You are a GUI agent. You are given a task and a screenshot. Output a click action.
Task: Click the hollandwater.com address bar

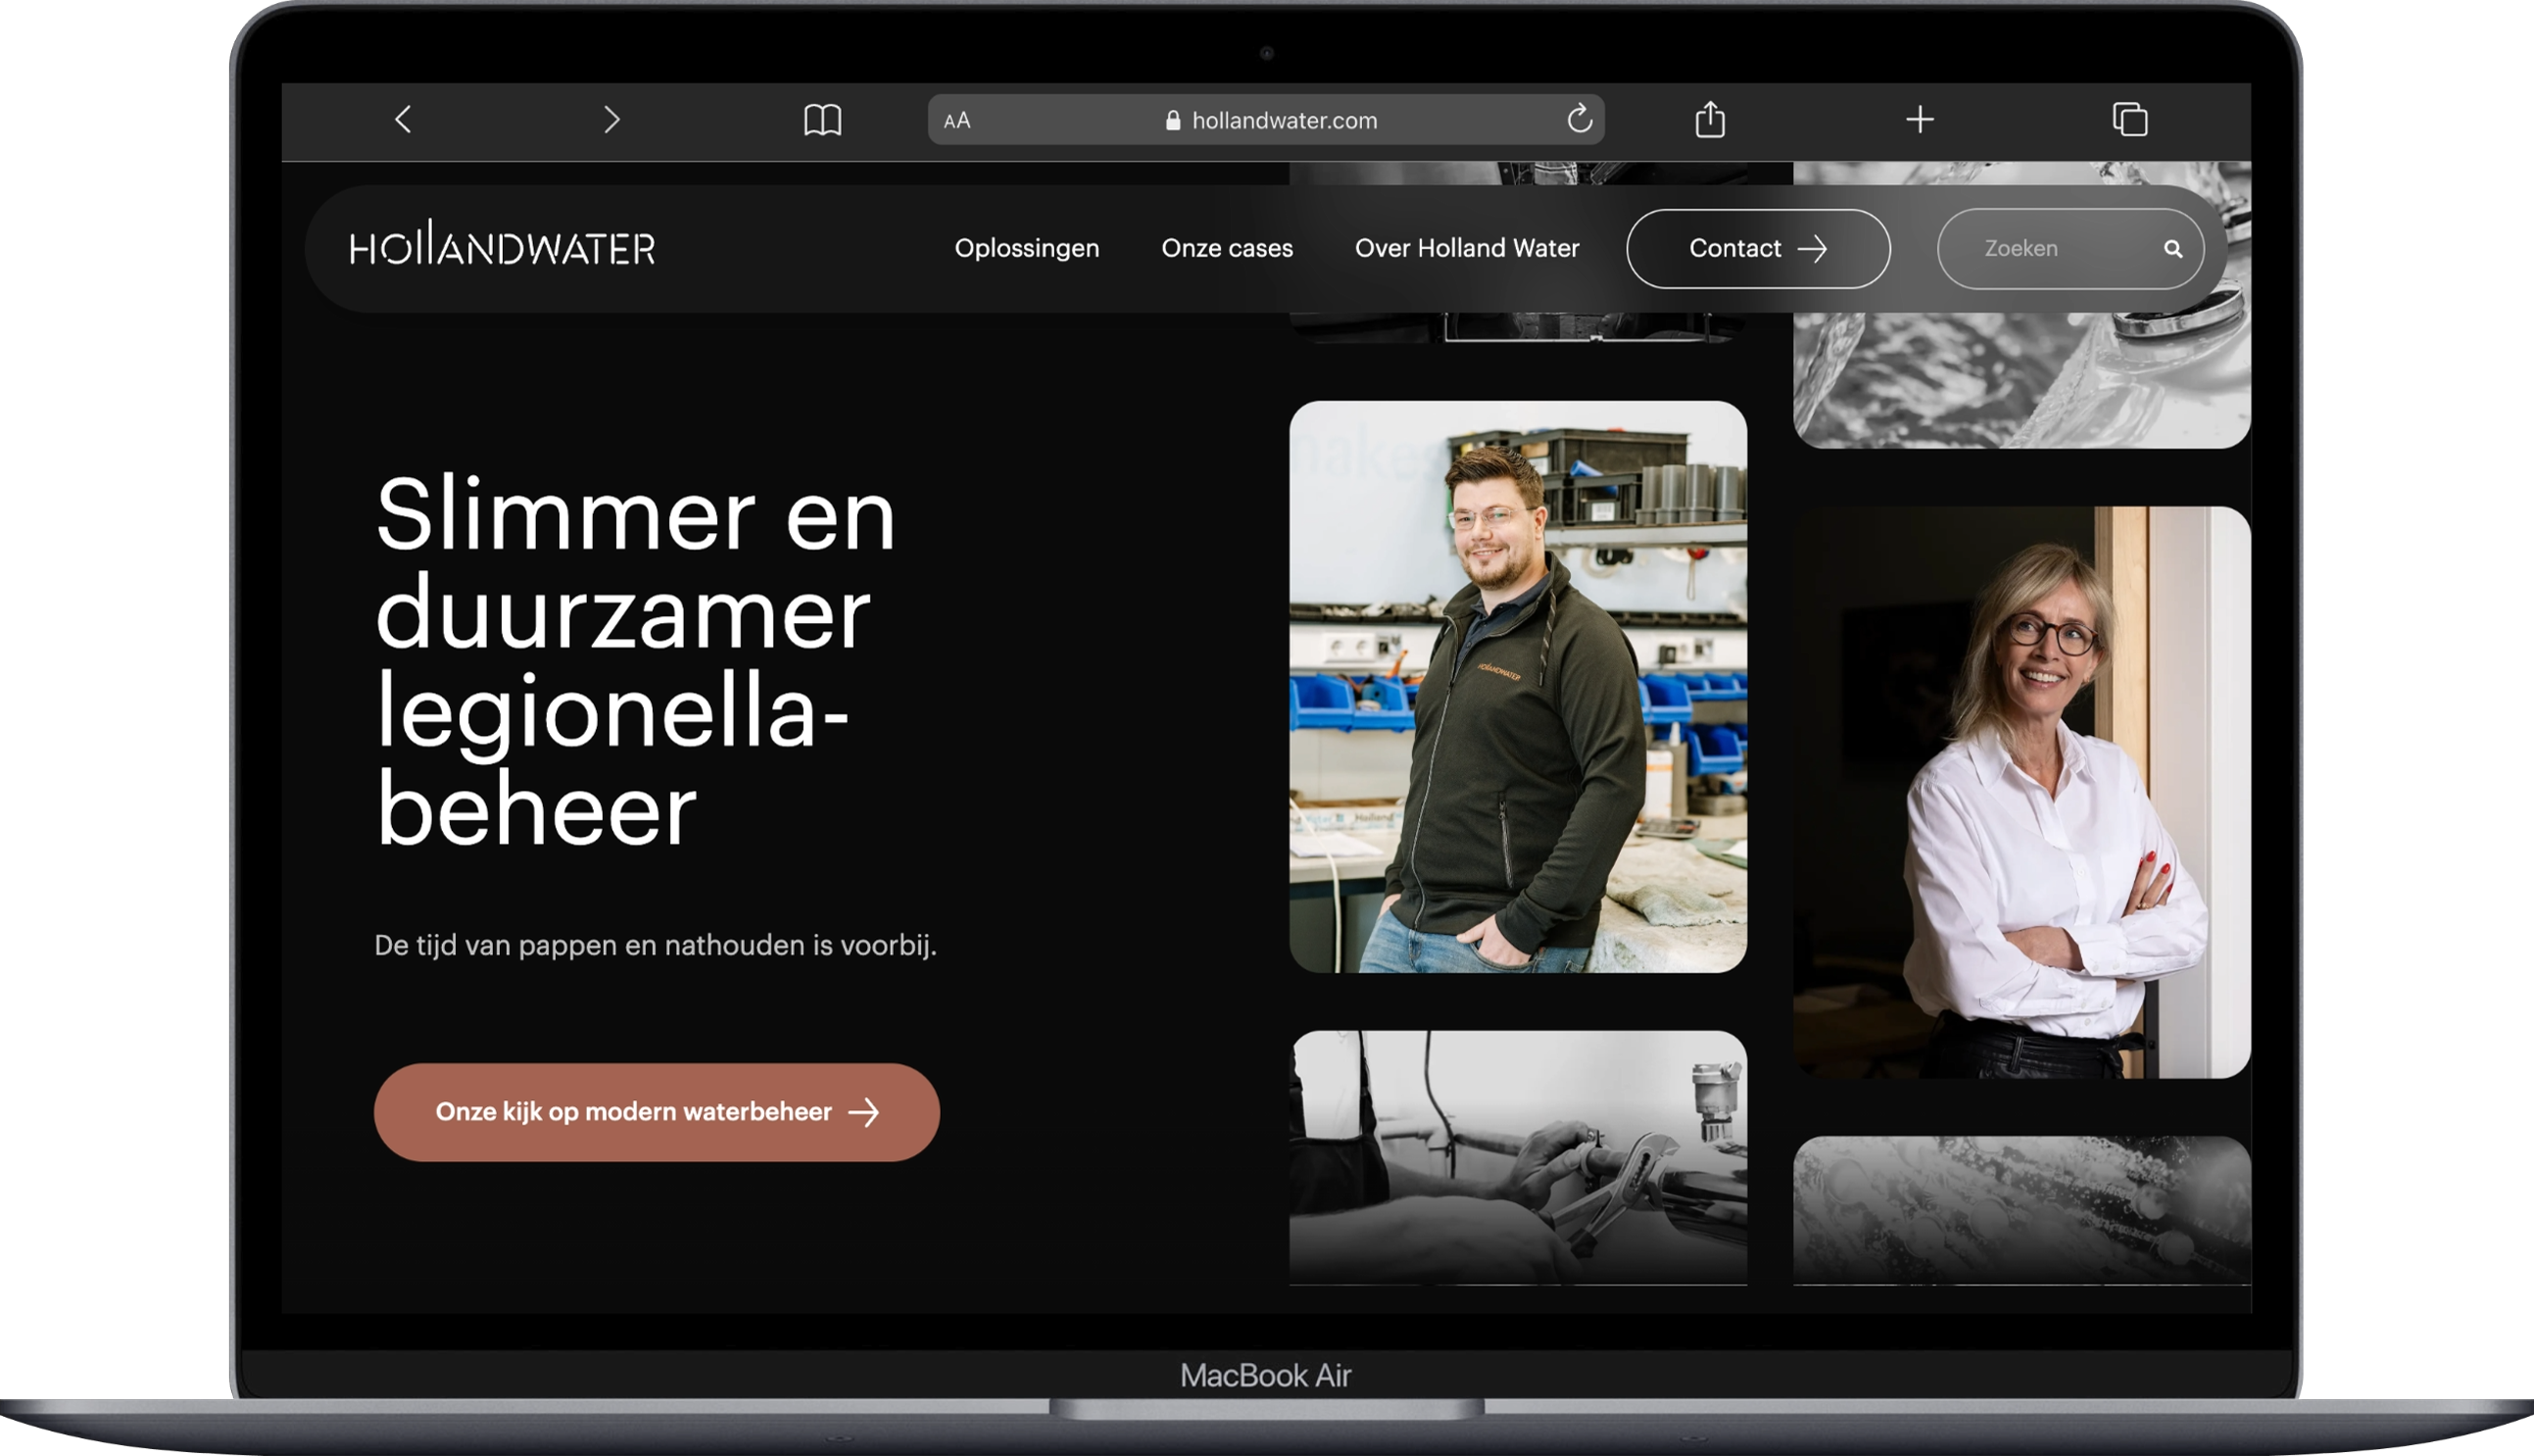(x=1283, y=120)
